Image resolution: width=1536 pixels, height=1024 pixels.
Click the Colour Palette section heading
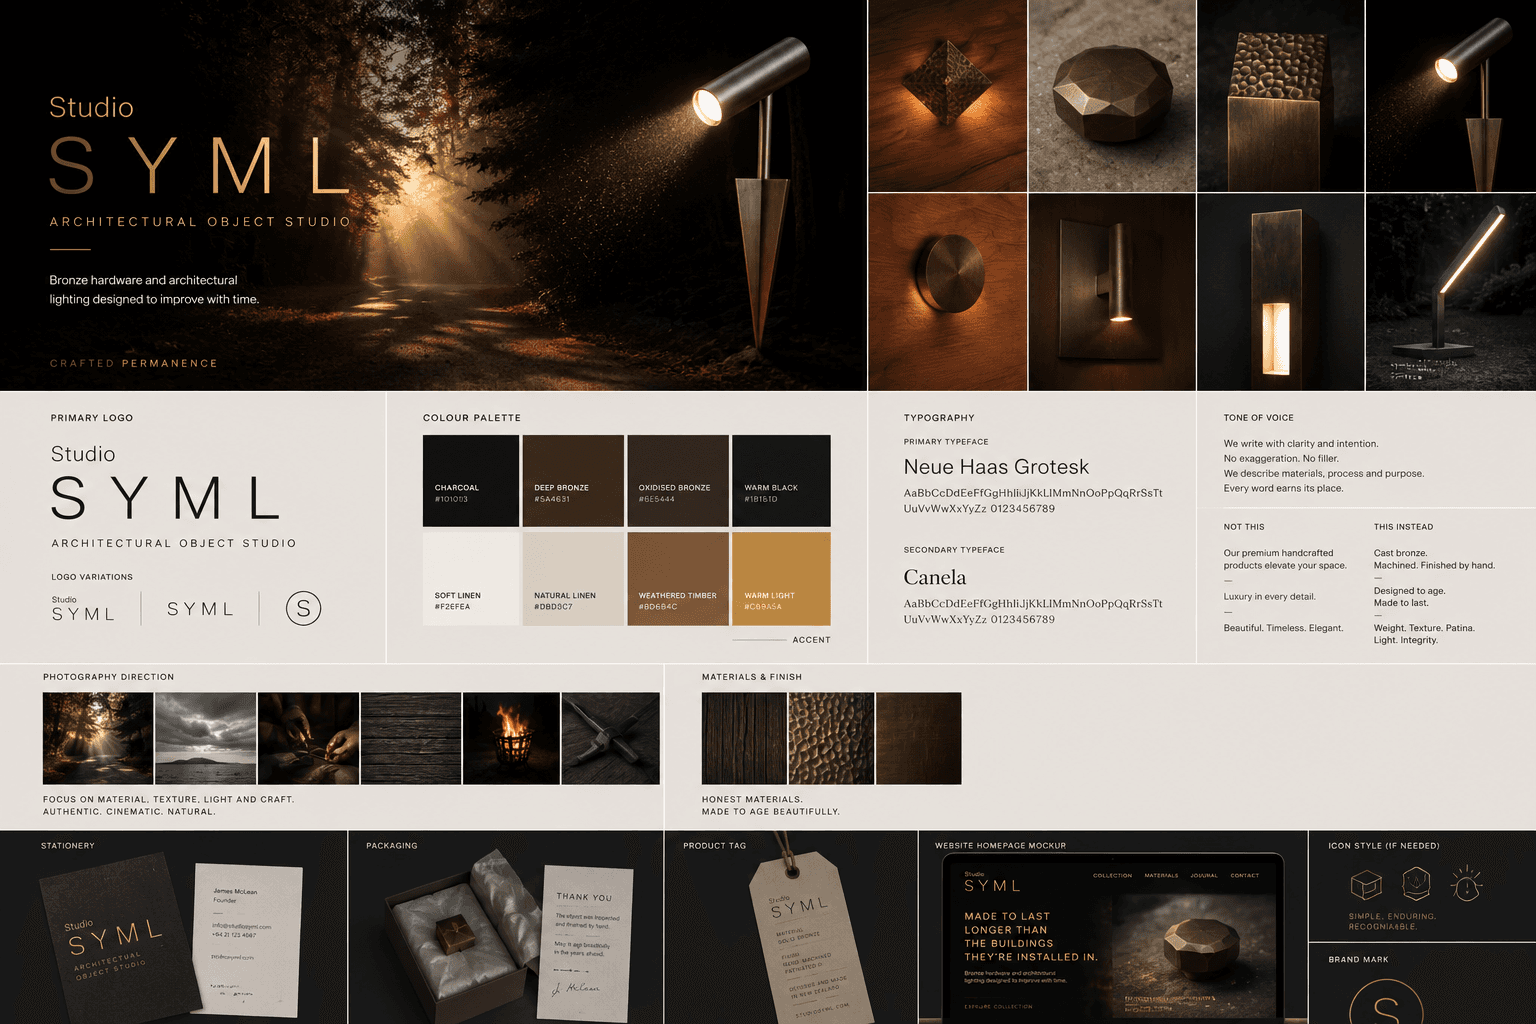(472, 418)
